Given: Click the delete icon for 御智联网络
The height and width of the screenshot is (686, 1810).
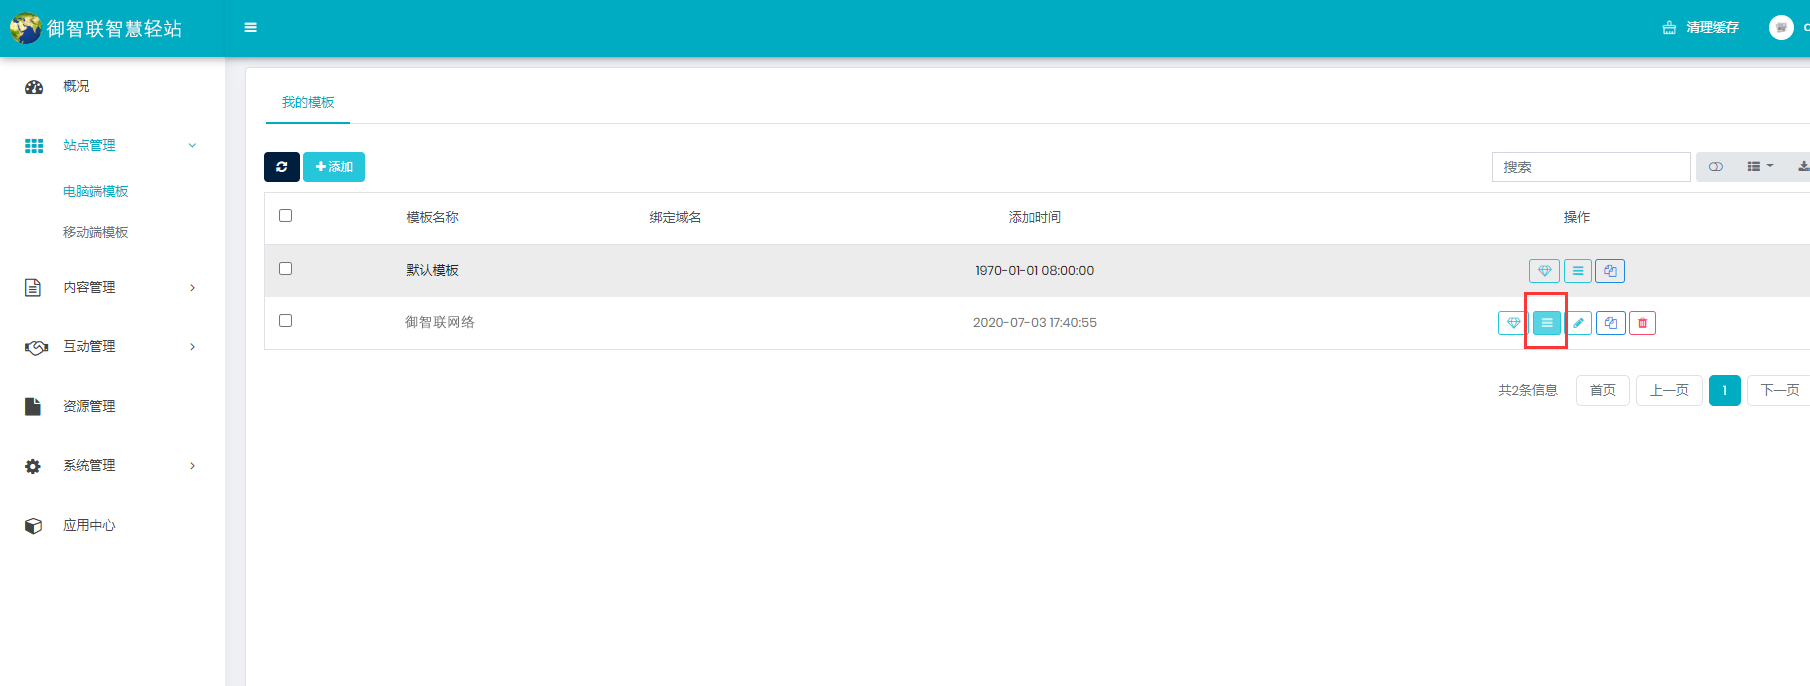Looking at the screenshot, I should click(1642, 323).
